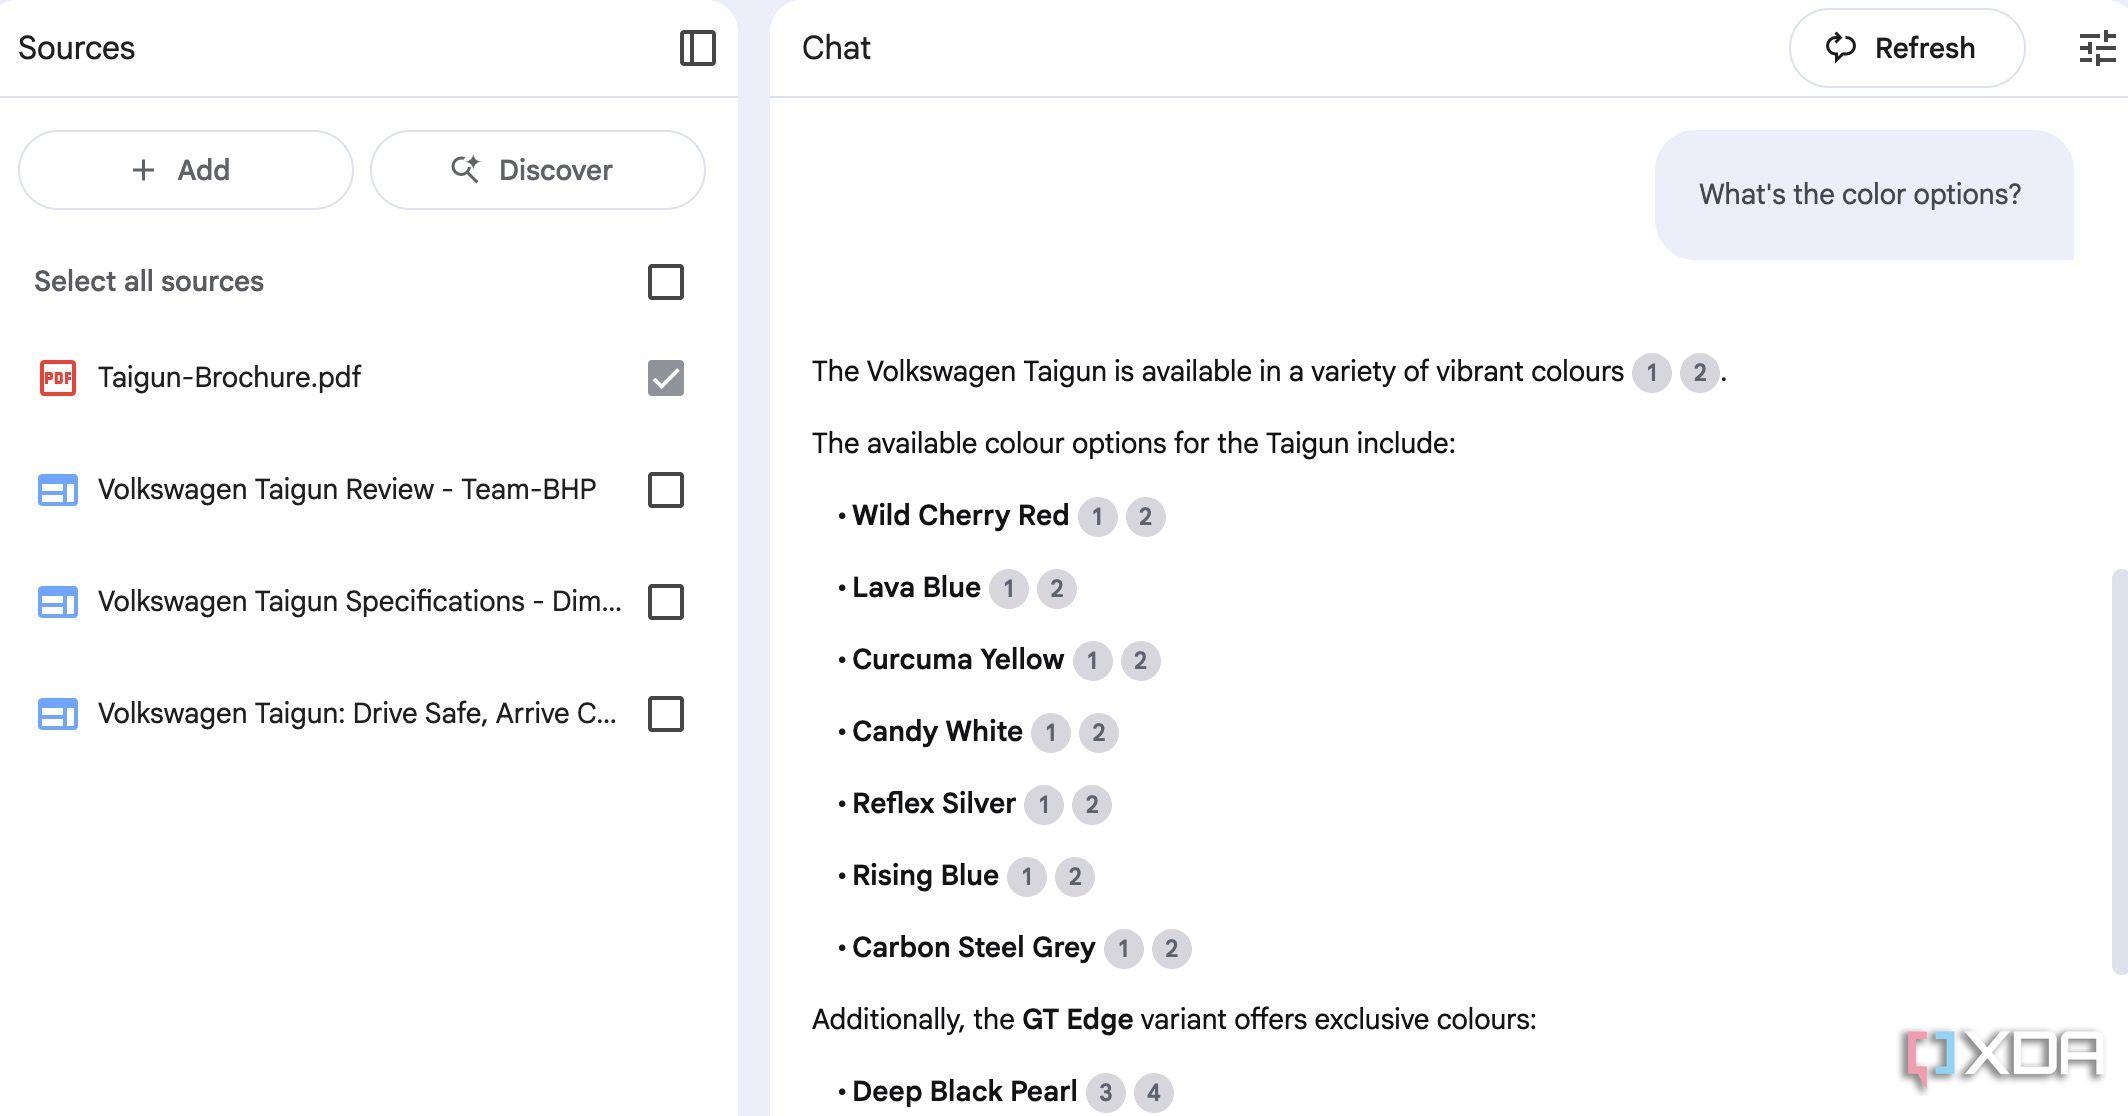Click the 'Wild Cherry Red' list item text
Viewport: 2128px width, 1116px height.
tap(960, 515)
